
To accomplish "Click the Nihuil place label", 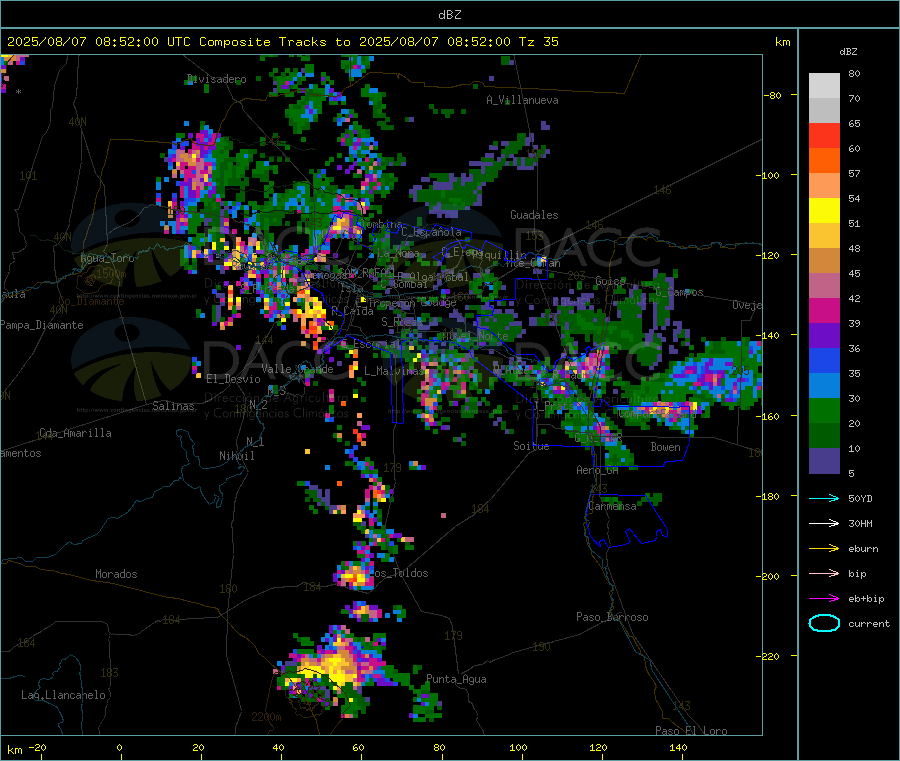I will 236,456.
